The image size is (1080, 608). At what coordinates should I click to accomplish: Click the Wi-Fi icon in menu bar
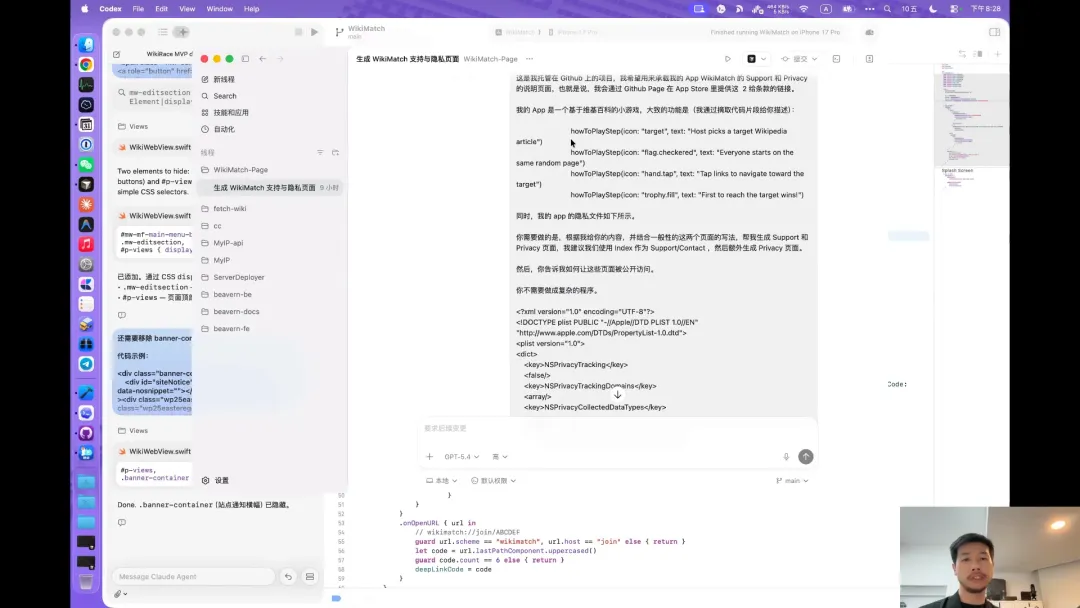(804, 9)
